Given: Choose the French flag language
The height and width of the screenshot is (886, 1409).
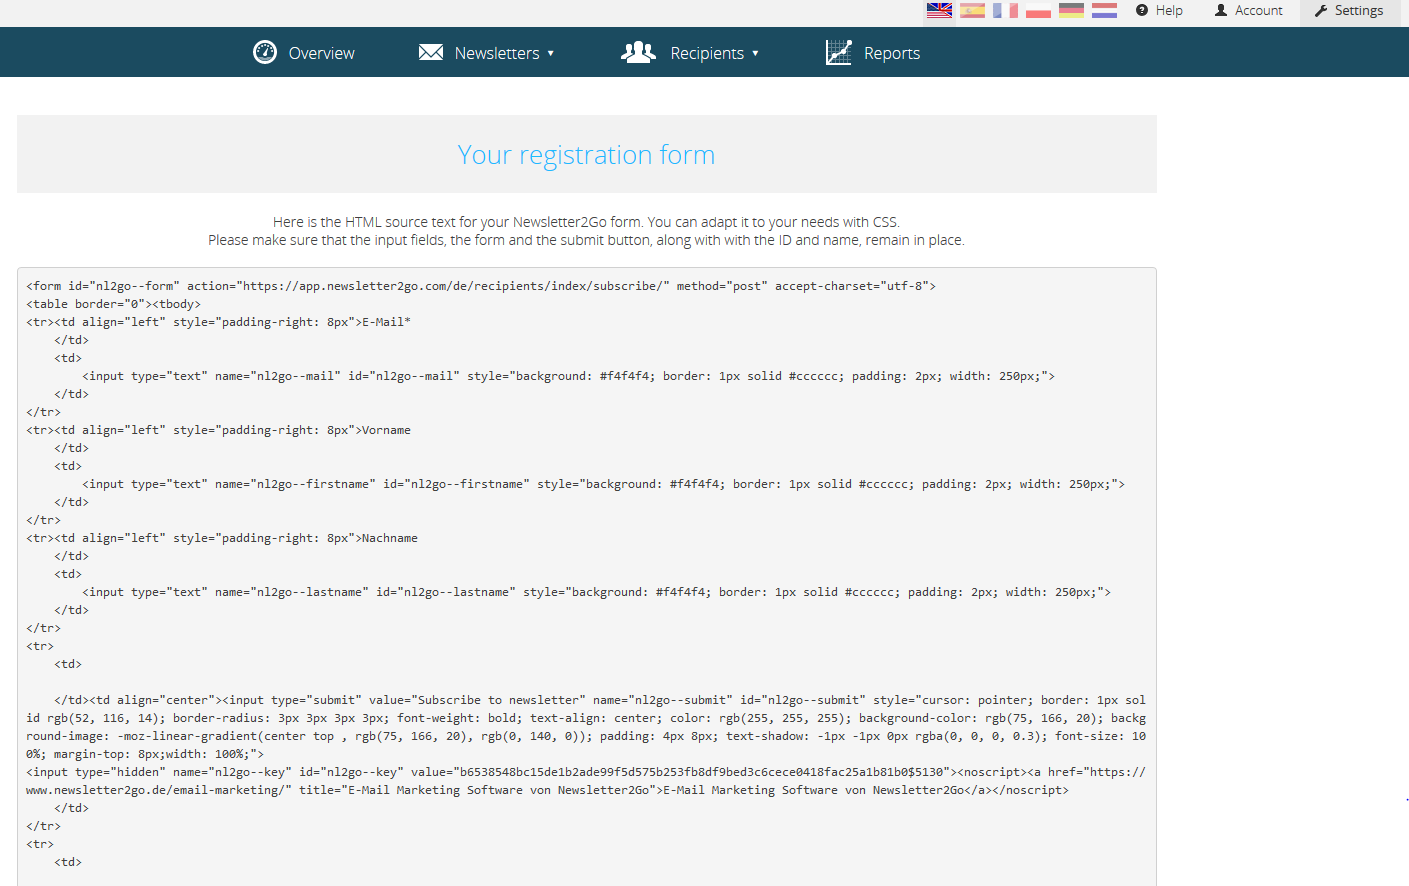Looking at the screenshot, I should coord(1005,10).
